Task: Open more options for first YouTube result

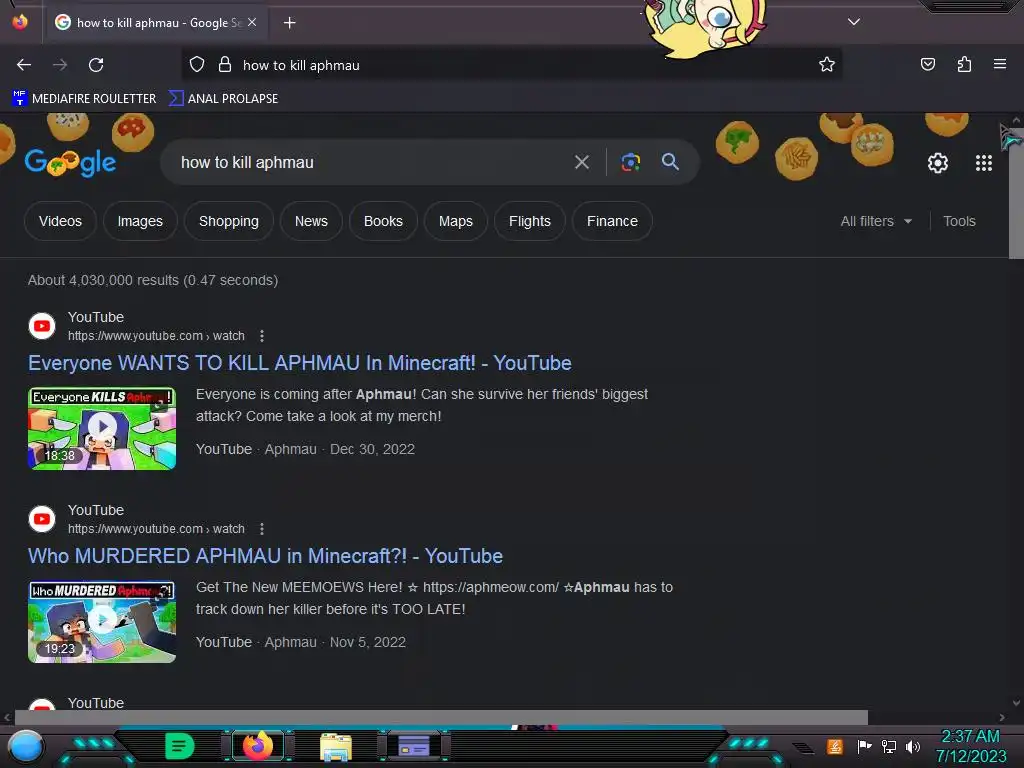Action: tap(262, 336)
